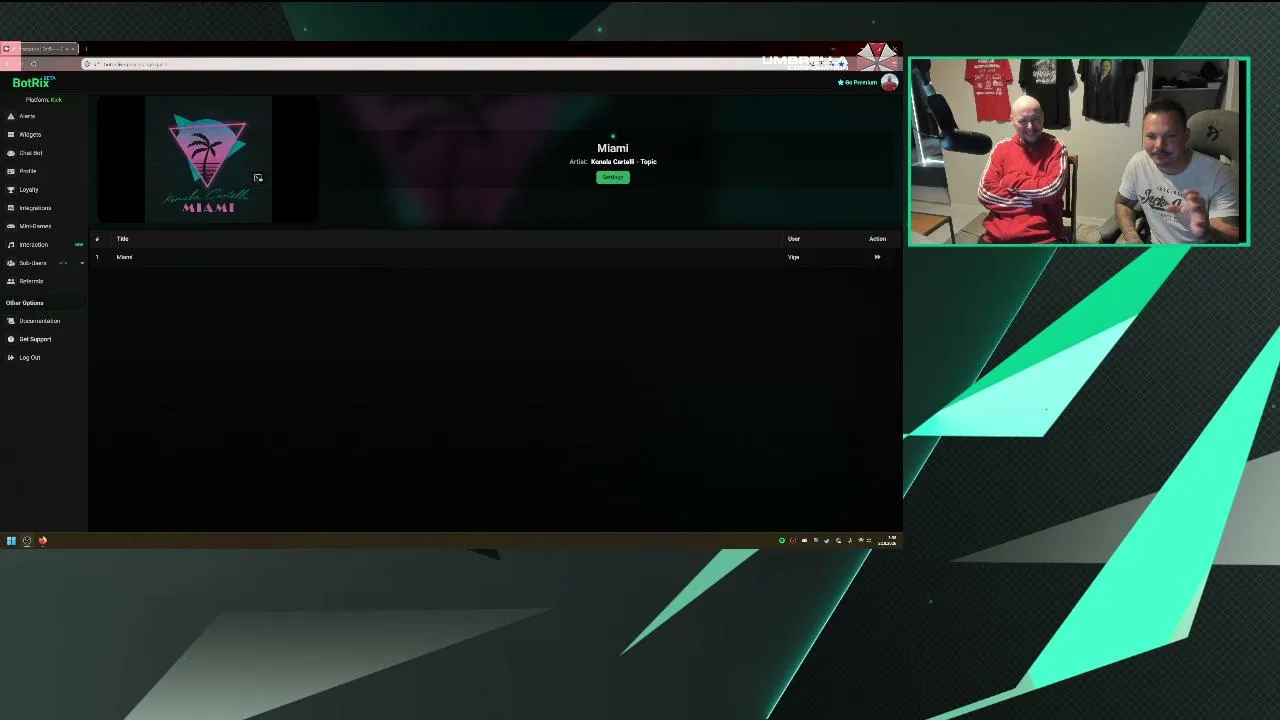Click the Profile card icon
Image resolution: width=1280 pixels, height=720 pixels.
(x=11, y=171)
